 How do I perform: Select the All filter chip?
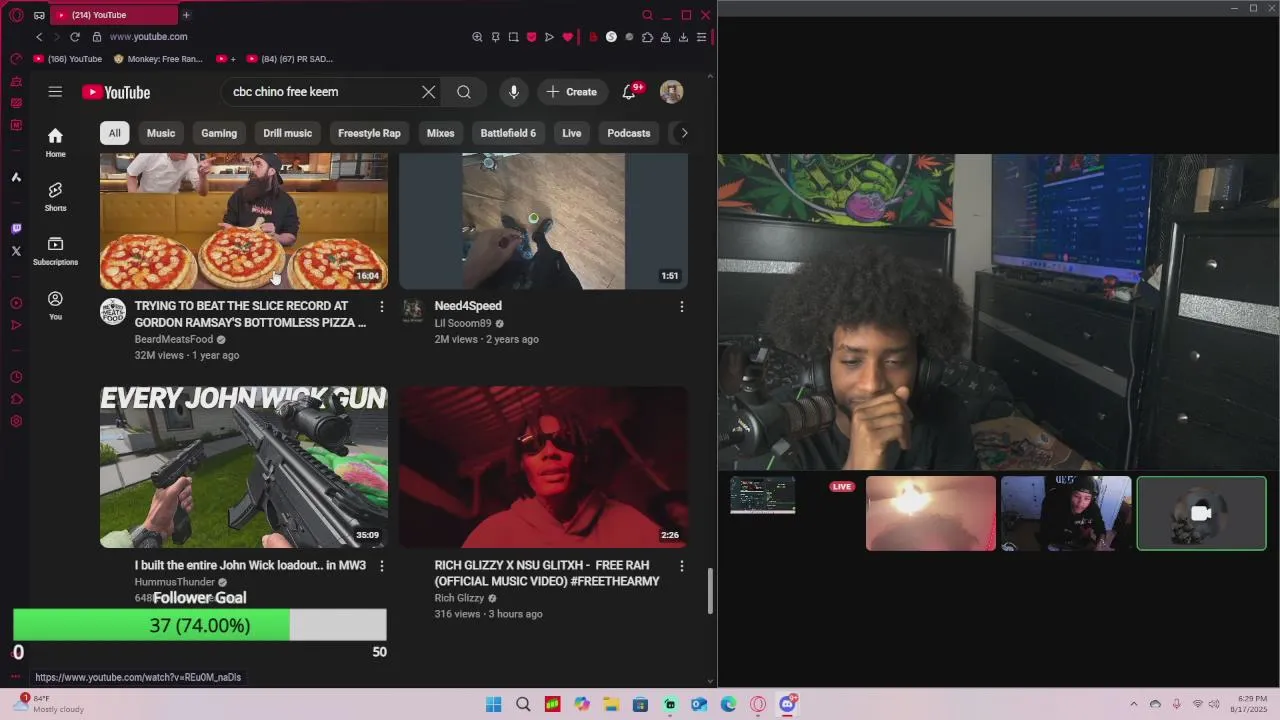point(114,133)
